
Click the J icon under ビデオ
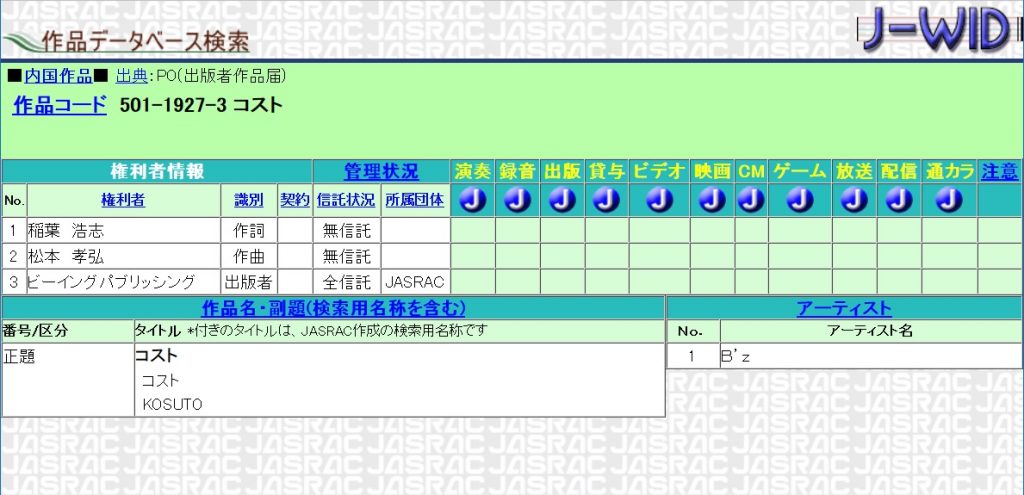[x=660, y=200]
